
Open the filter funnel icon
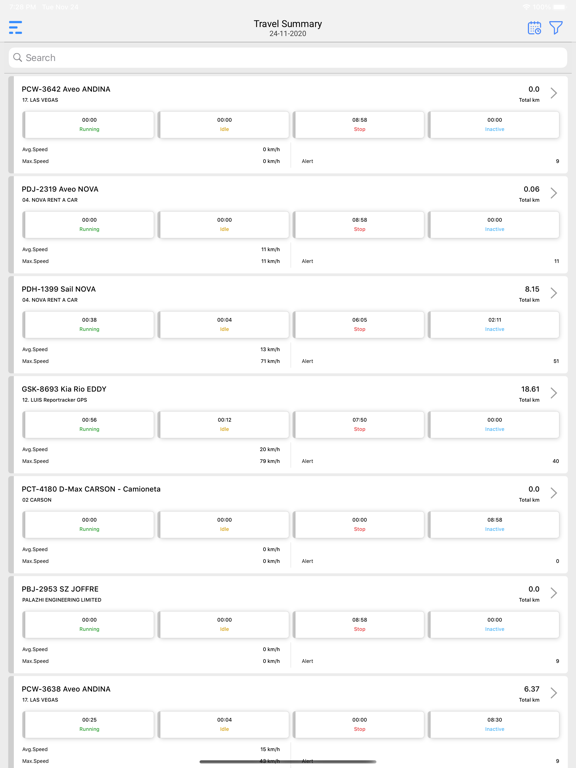pyautogui.click(x=556, y=28)
